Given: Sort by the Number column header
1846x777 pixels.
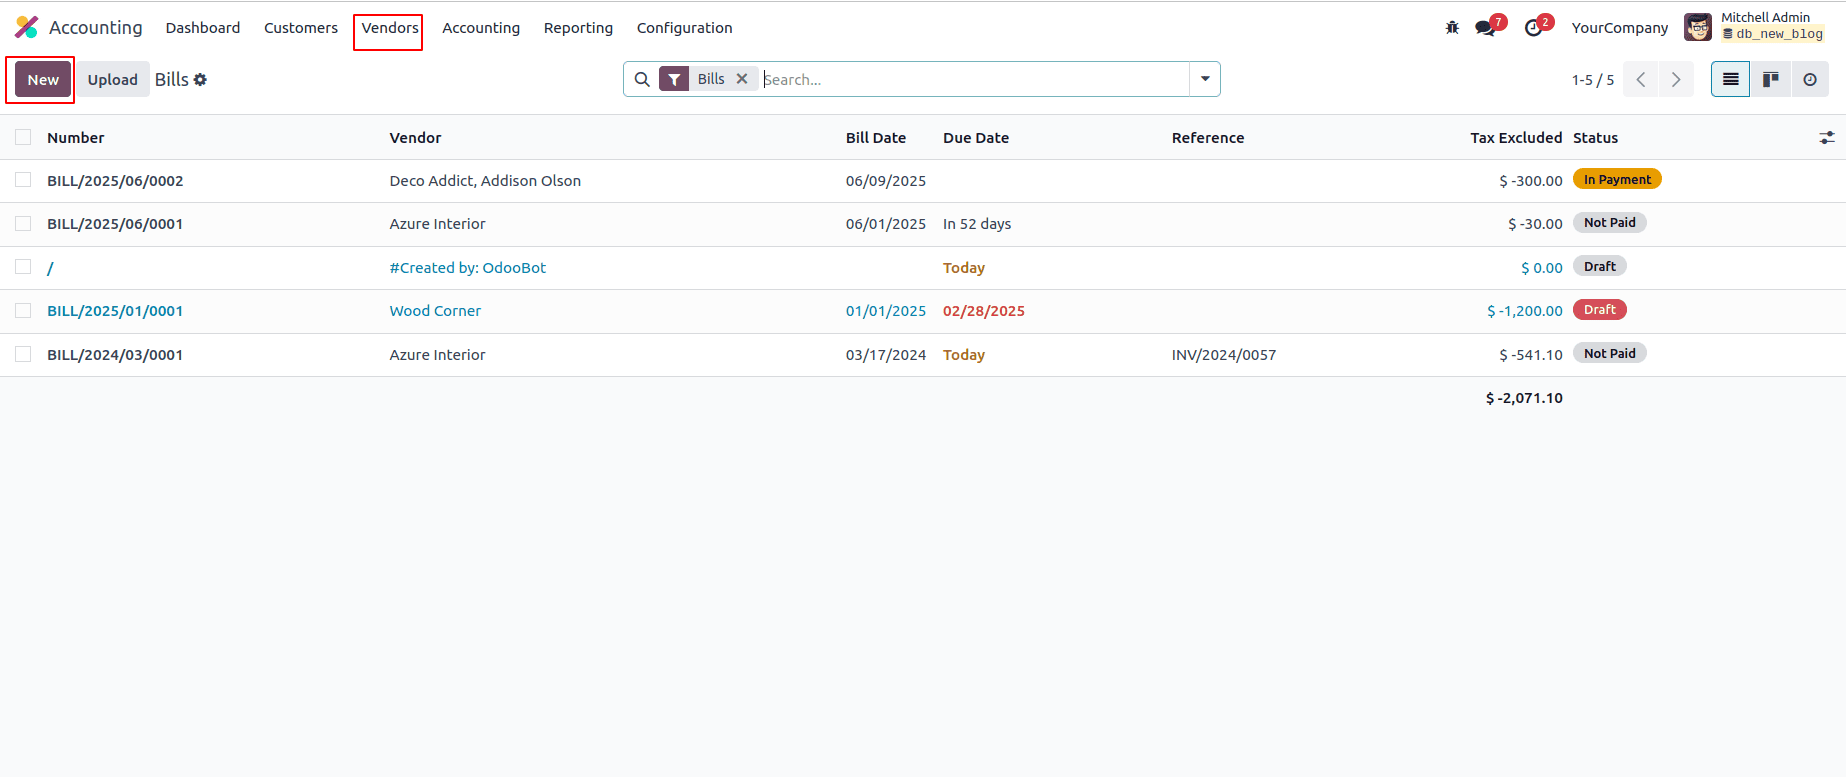Looking at the screenshot, I should (x=76, y=138).
